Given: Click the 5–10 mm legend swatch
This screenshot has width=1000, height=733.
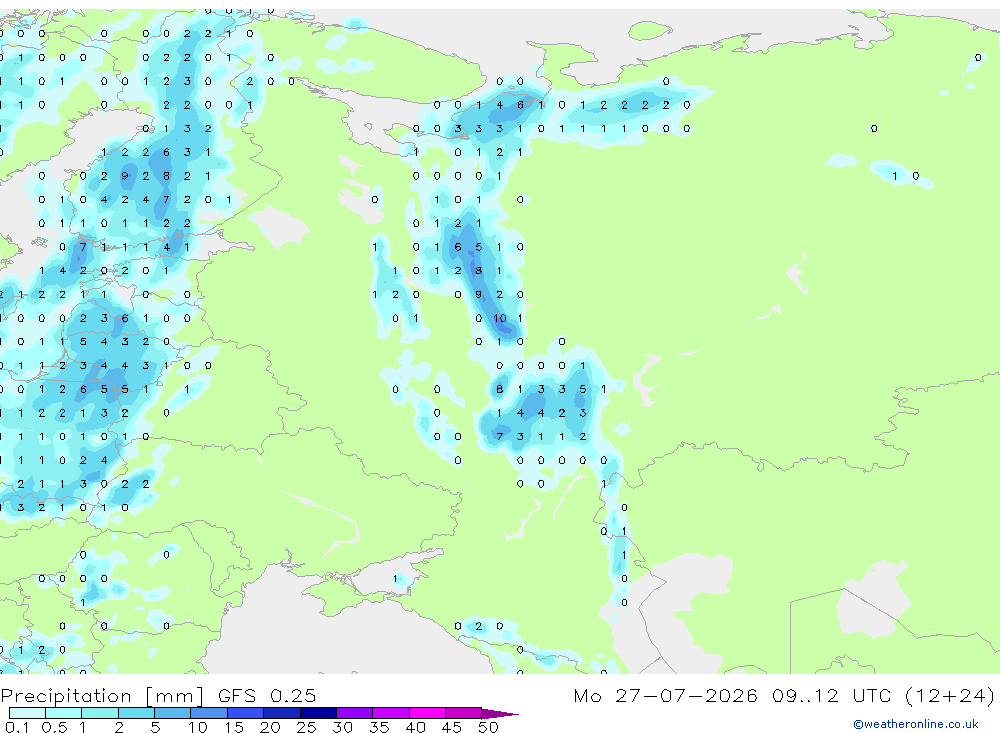Looking at the screenshot, I should [173, 713].
